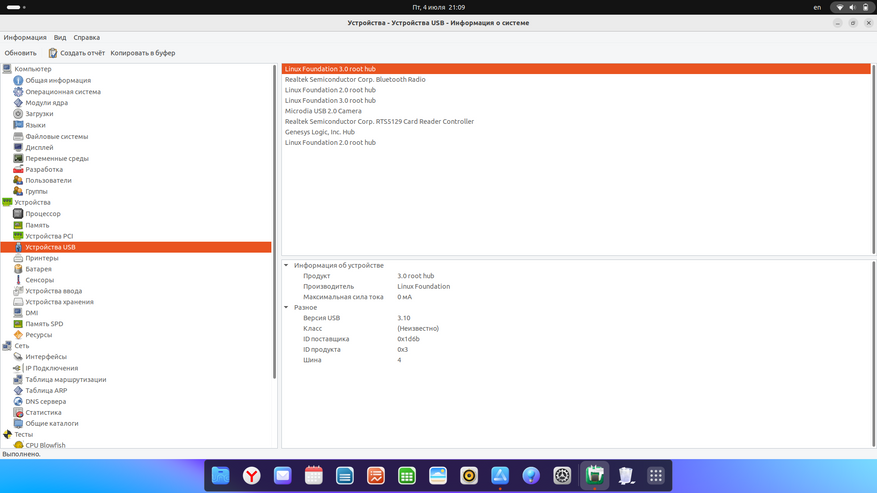
Task: Open the Calendar app in dock
Action: click(x=314, y=476)
